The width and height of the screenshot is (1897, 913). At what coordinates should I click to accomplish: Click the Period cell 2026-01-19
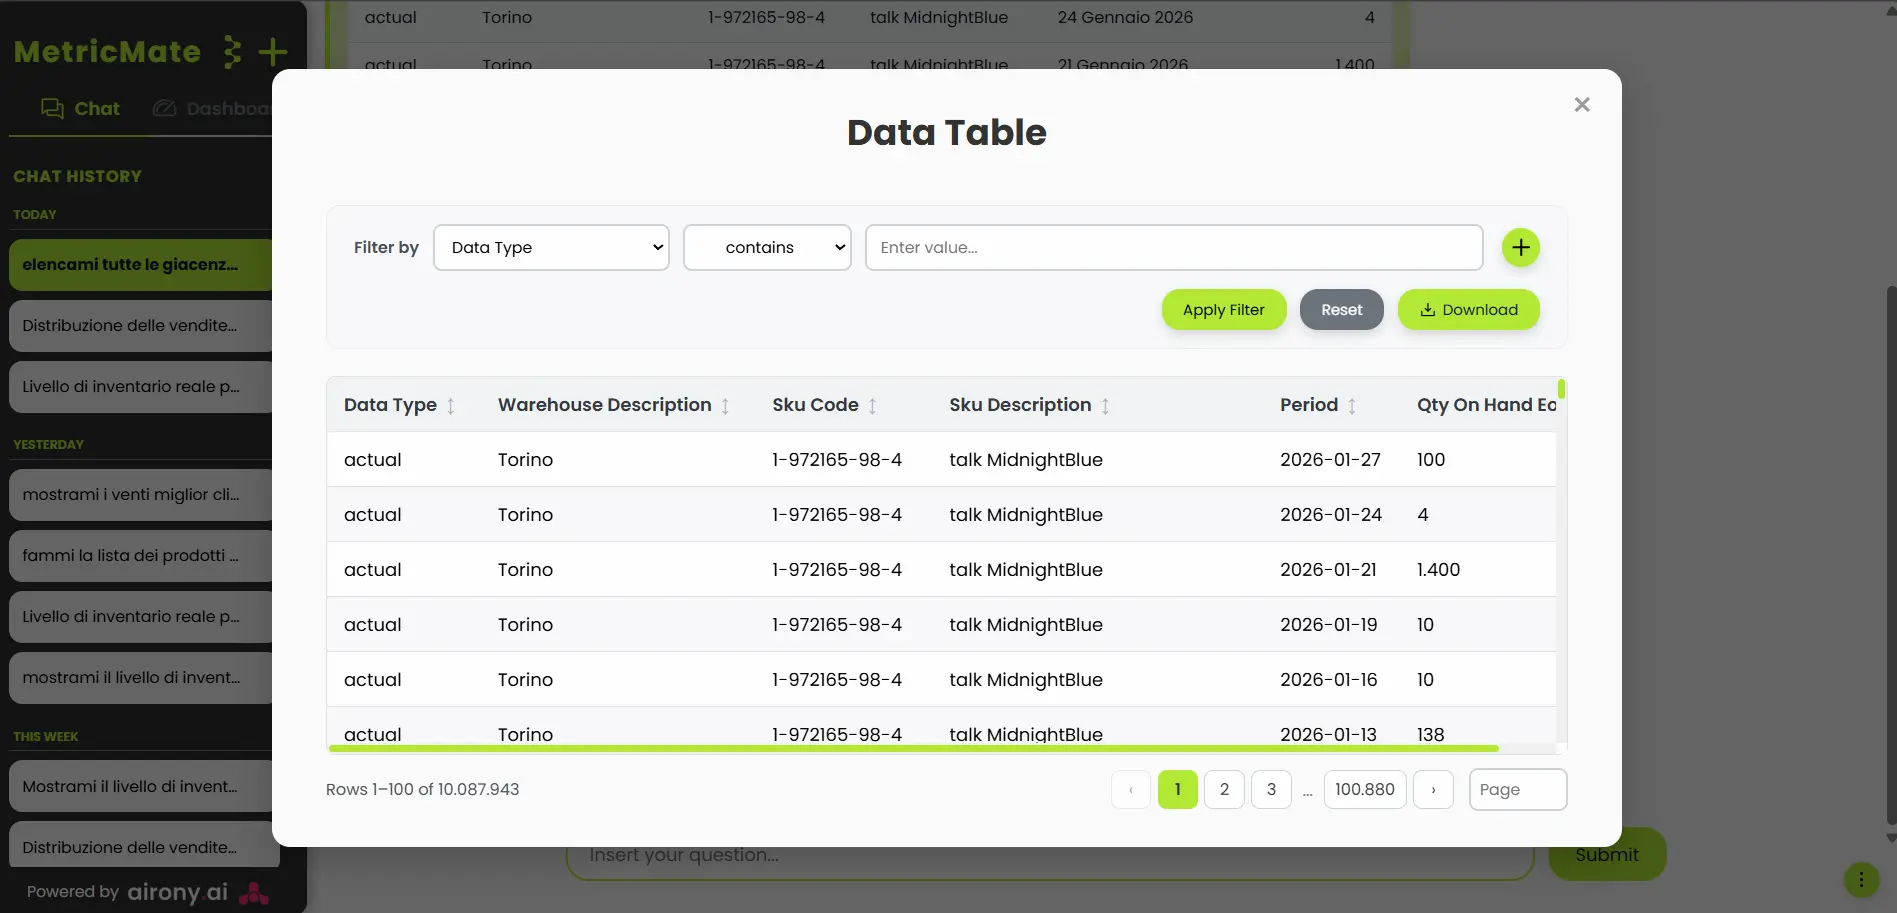coord(1328,625)
